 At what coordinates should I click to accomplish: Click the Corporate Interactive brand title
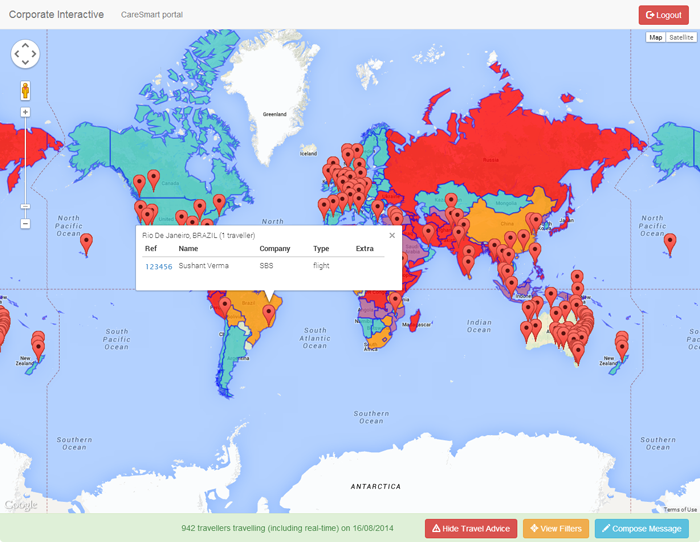56,15
